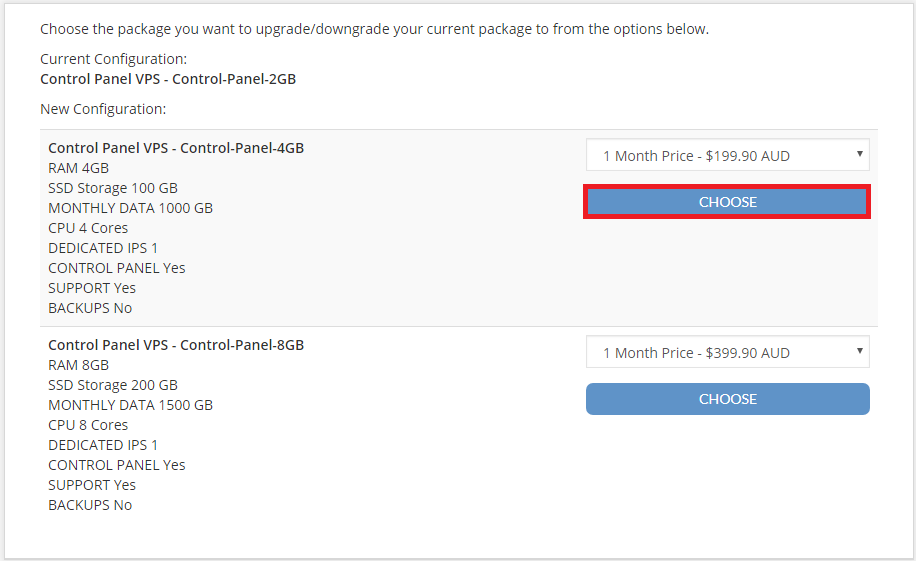
Task: Click the BACKUPS No line of the 8GB package
Action: coord(90,505)
